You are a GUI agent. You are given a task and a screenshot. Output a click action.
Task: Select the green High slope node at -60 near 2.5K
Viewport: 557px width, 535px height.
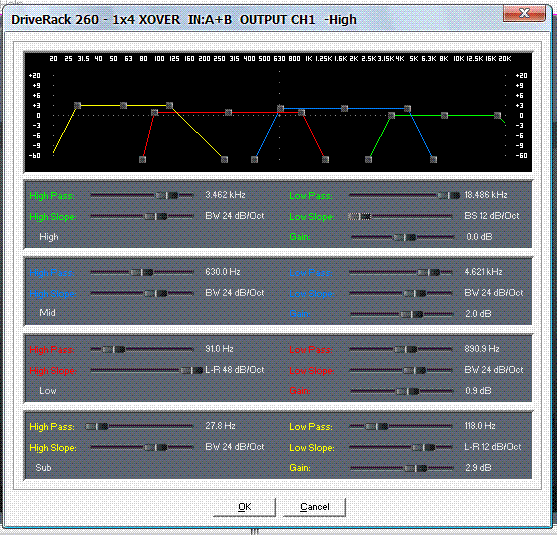368,160
